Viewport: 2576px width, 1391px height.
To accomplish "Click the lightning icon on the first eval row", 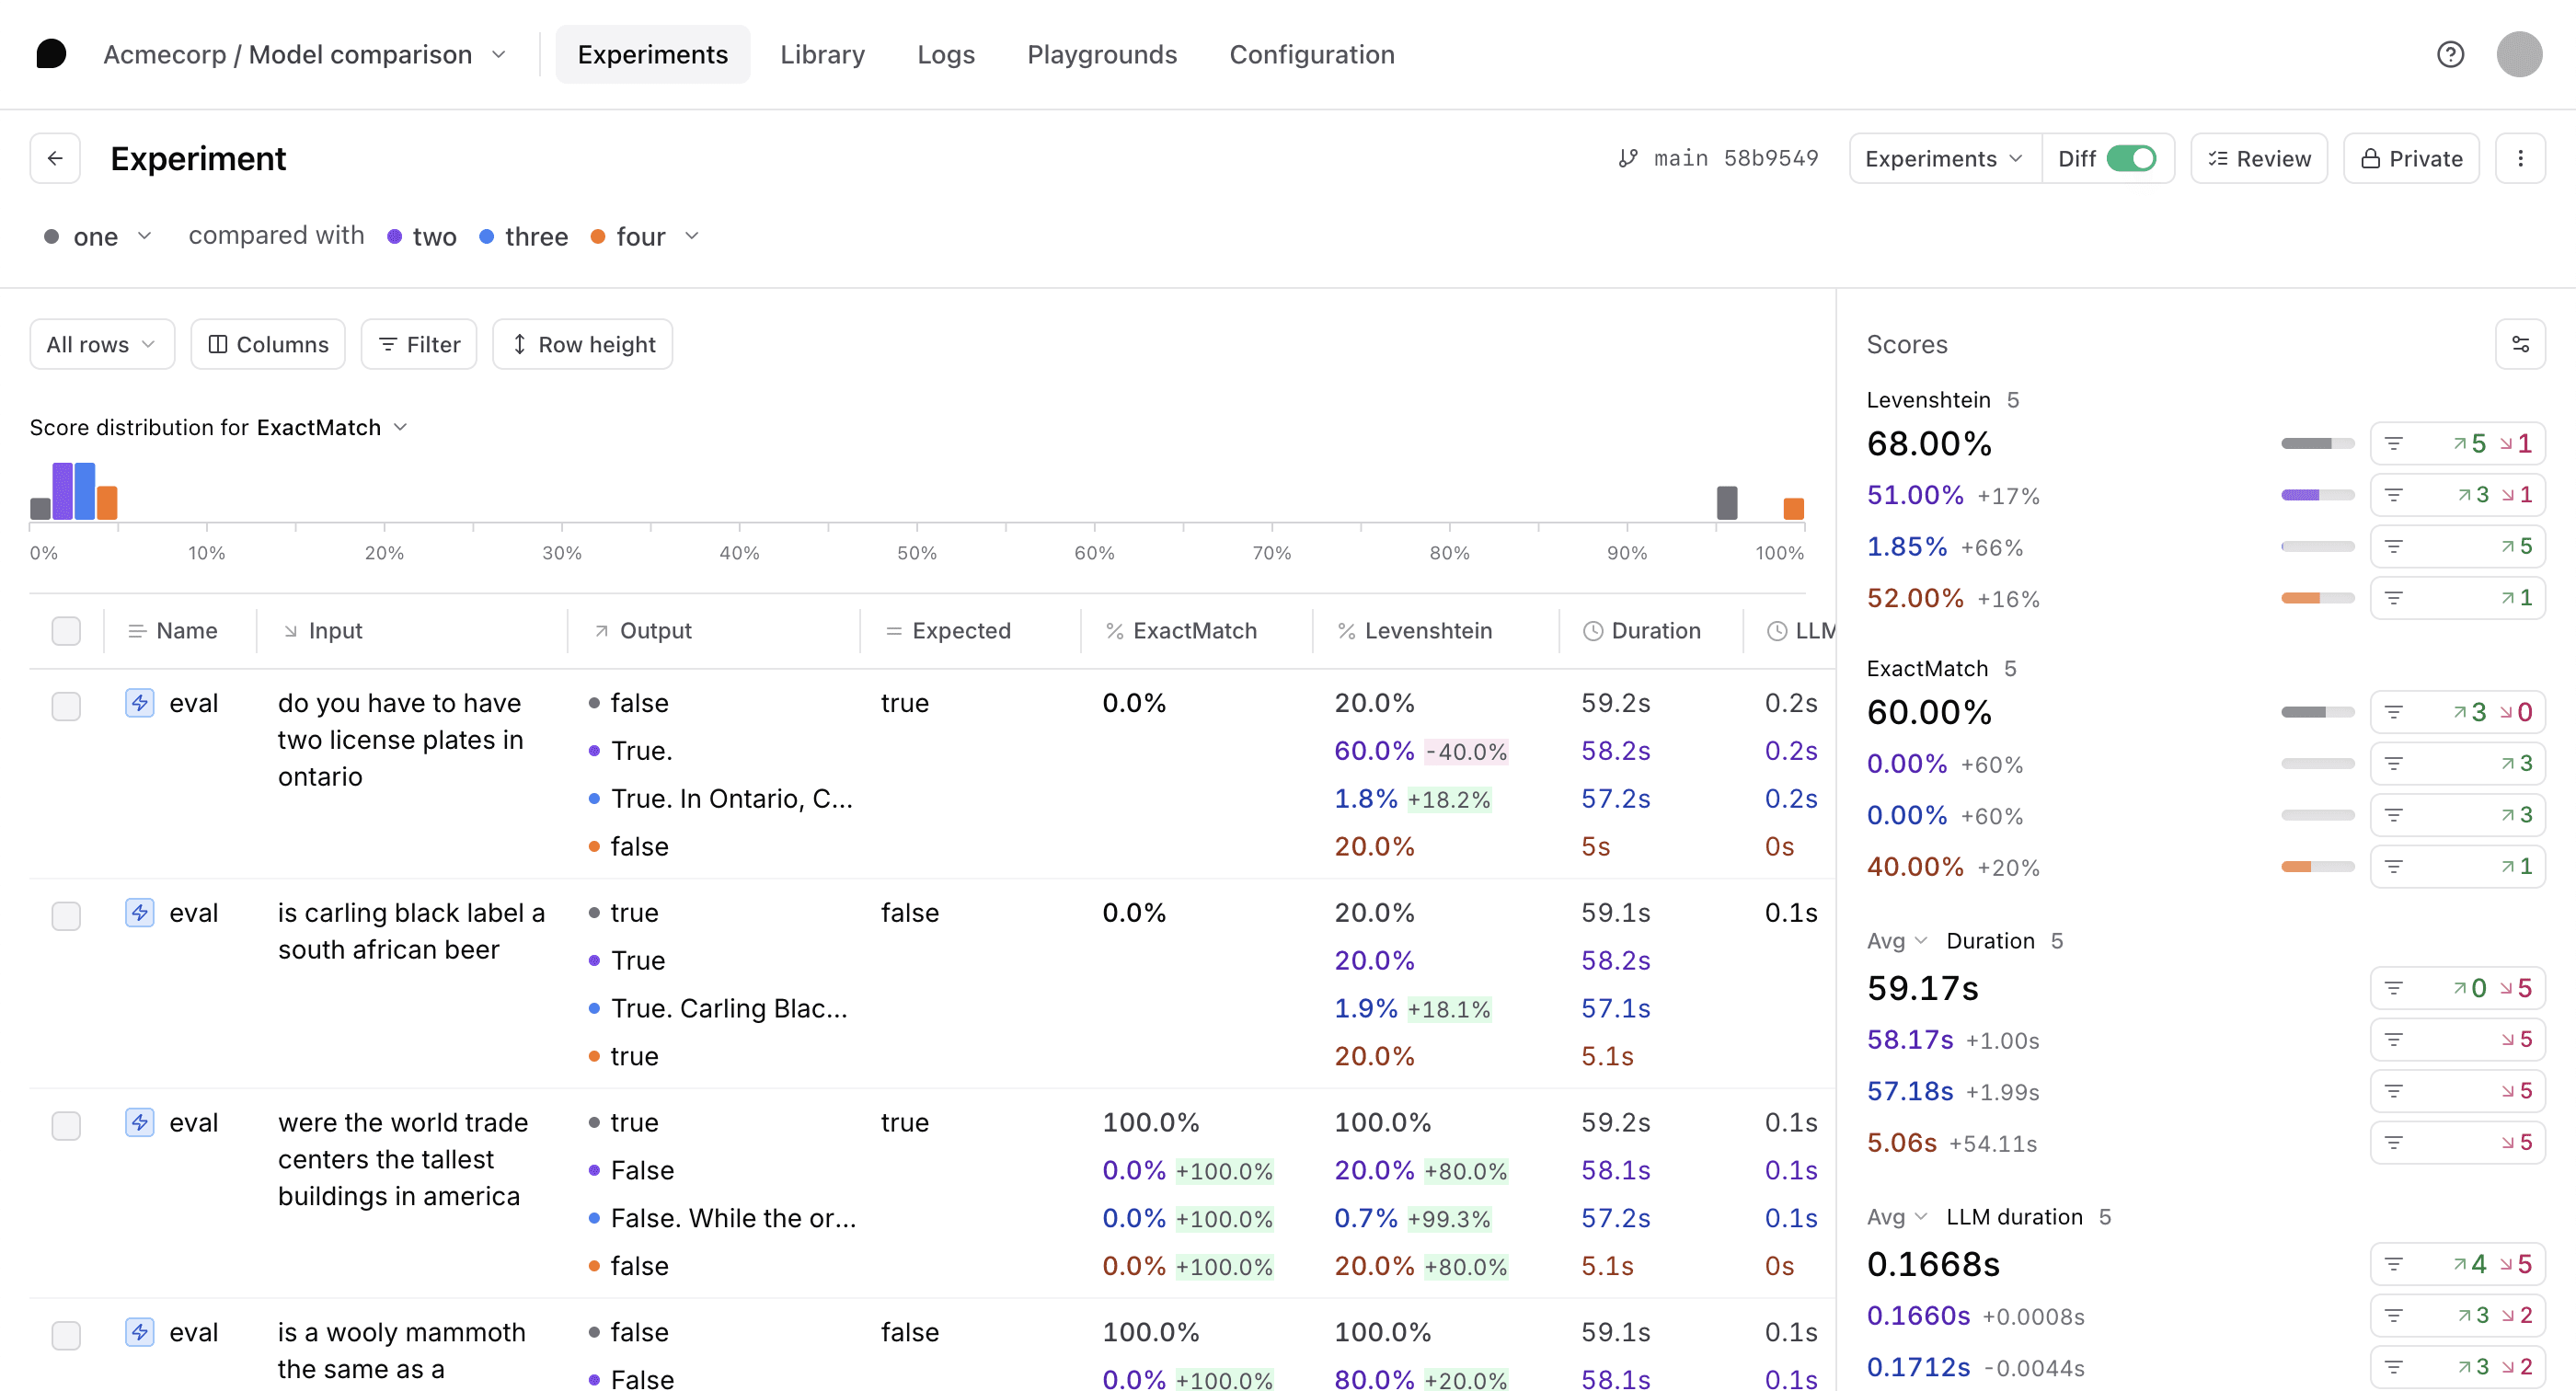I will tap(139, 703).
